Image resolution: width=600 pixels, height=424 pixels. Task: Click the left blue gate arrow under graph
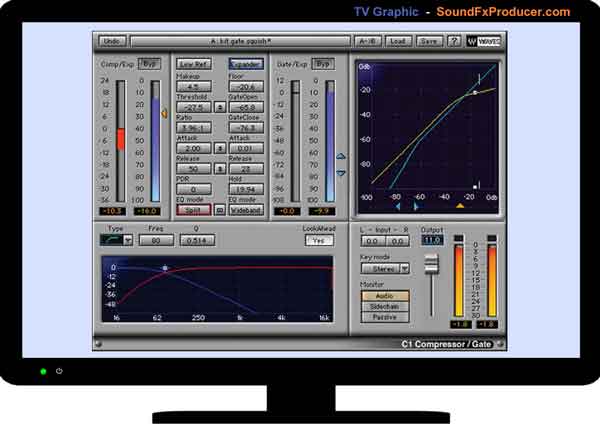coord(398,206)
